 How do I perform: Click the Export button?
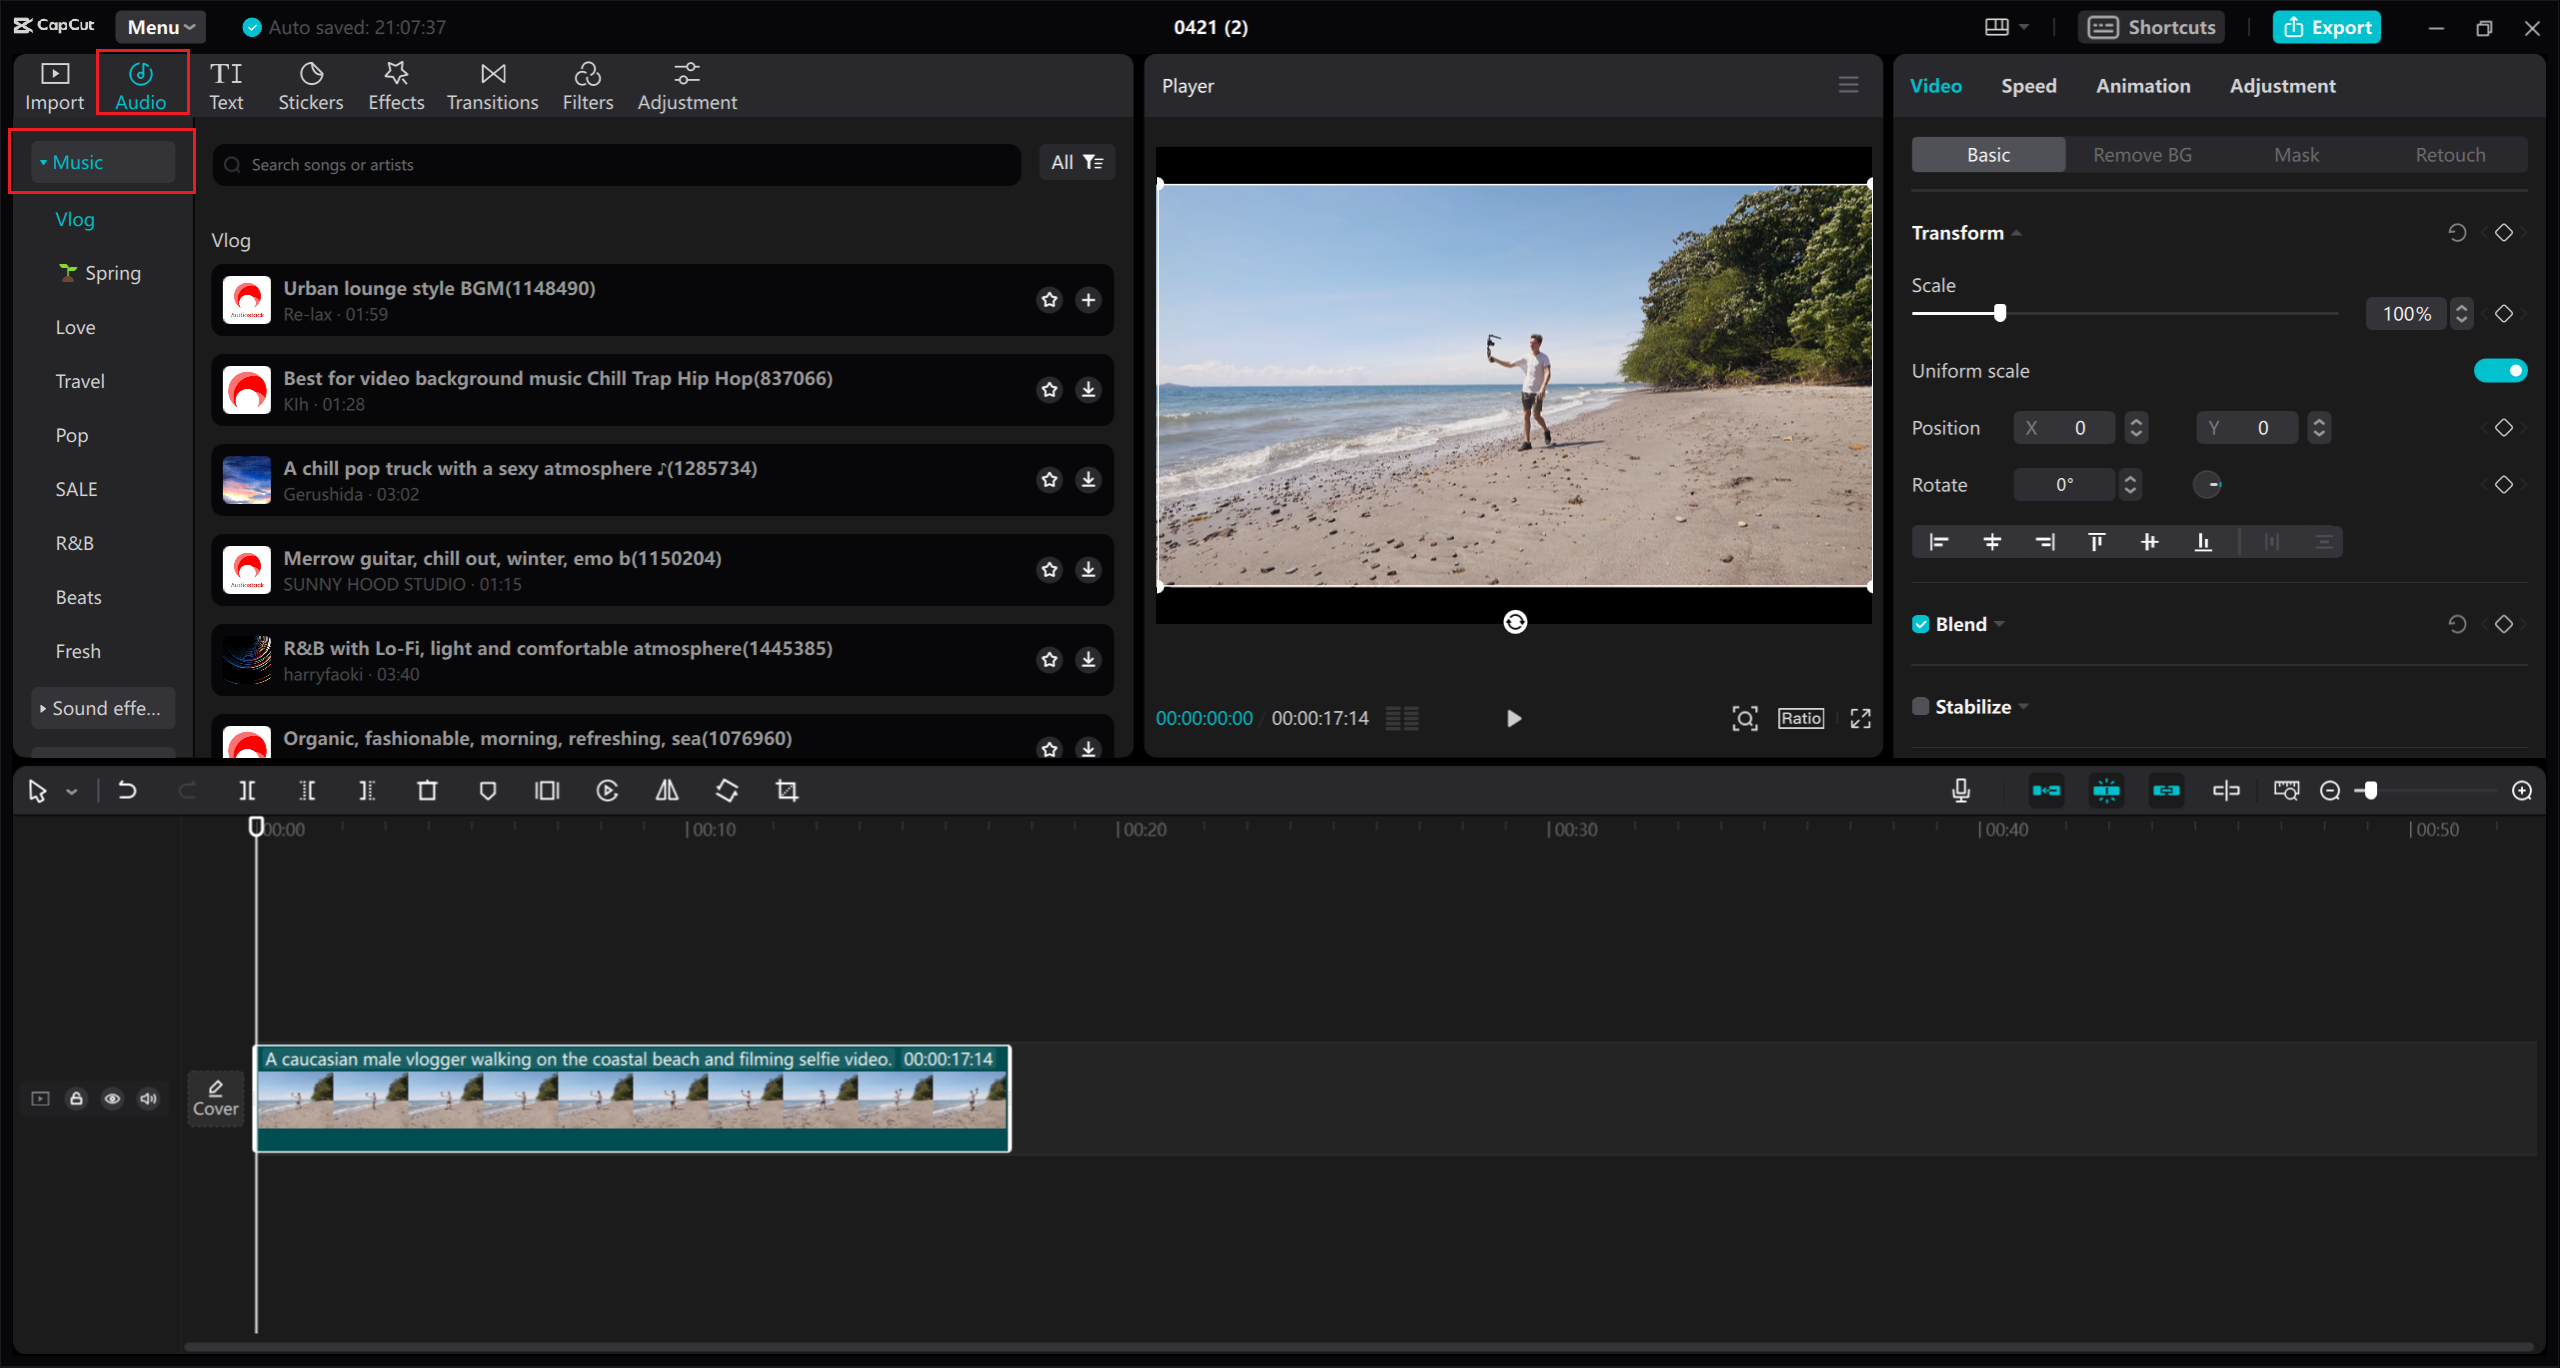(x=2327, y=27)
